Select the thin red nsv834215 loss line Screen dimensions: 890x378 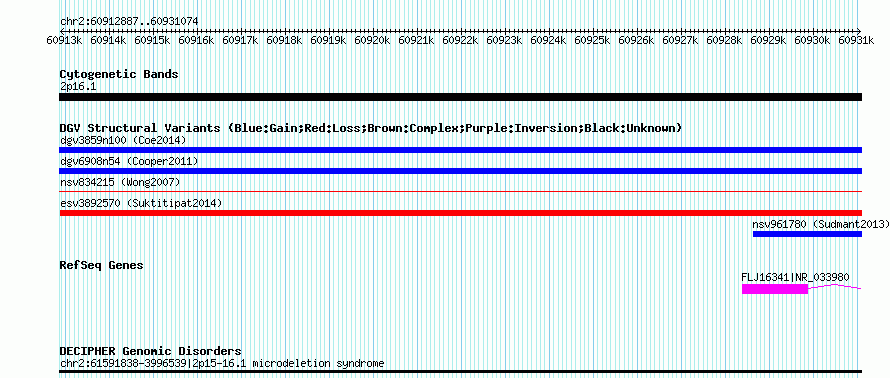(460, 192)
